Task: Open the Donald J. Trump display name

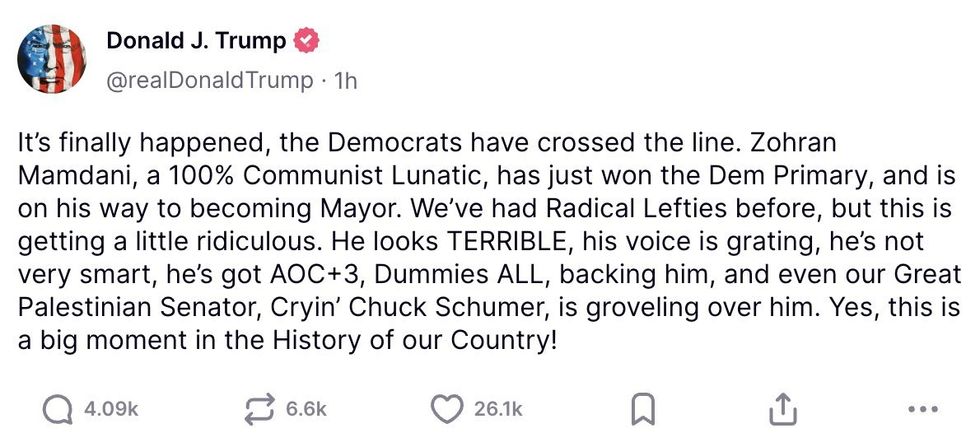Action: [x=196, y=42]
